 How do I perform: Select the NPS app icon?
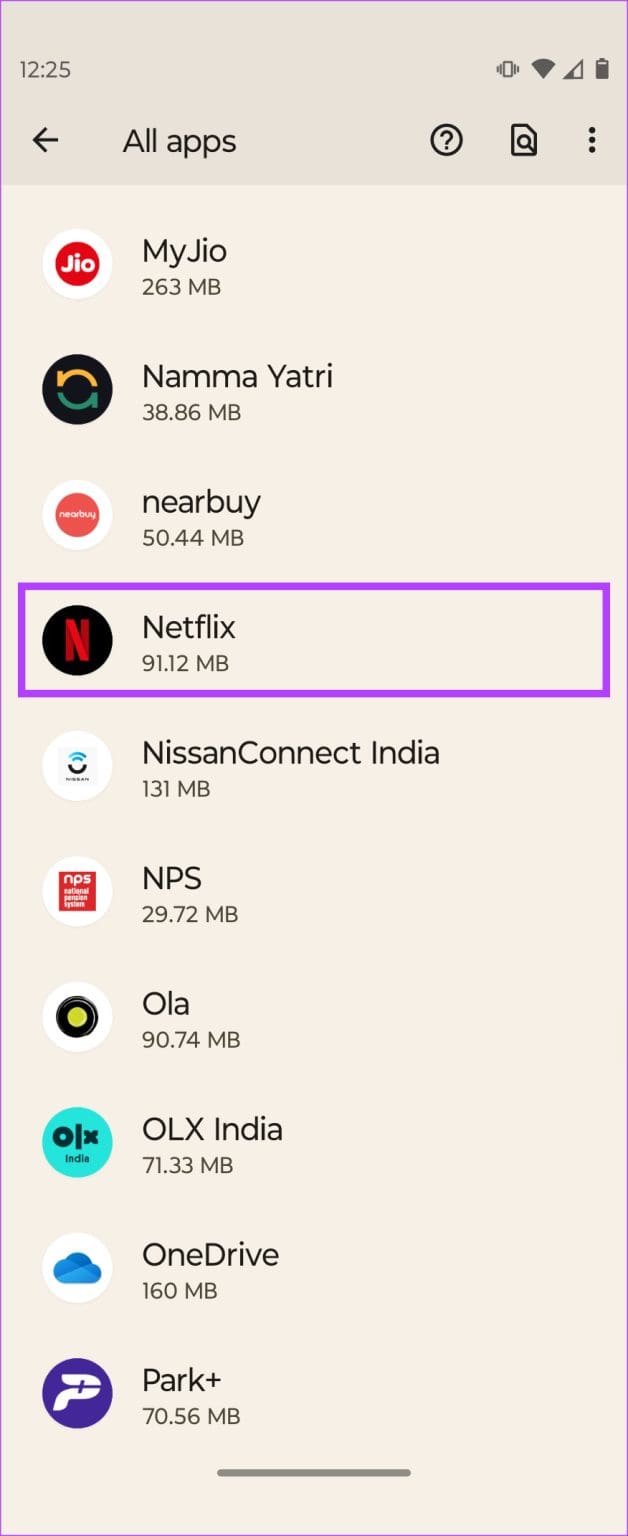(x=77, y=891)
